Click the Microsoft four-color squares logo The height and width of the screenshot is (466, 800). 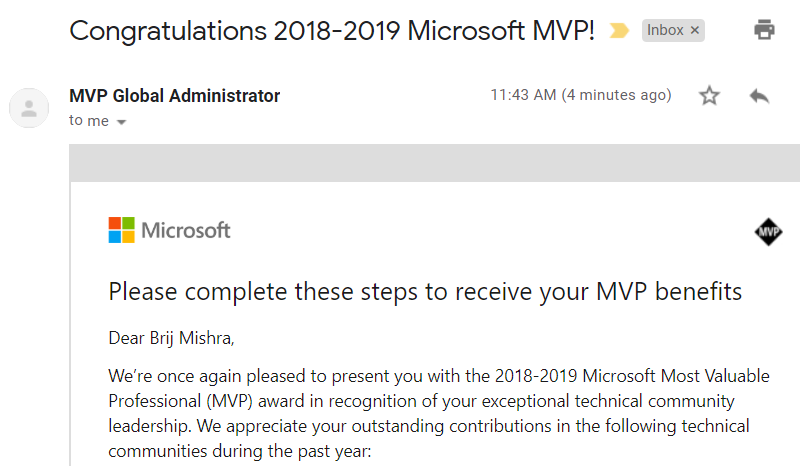121,230
